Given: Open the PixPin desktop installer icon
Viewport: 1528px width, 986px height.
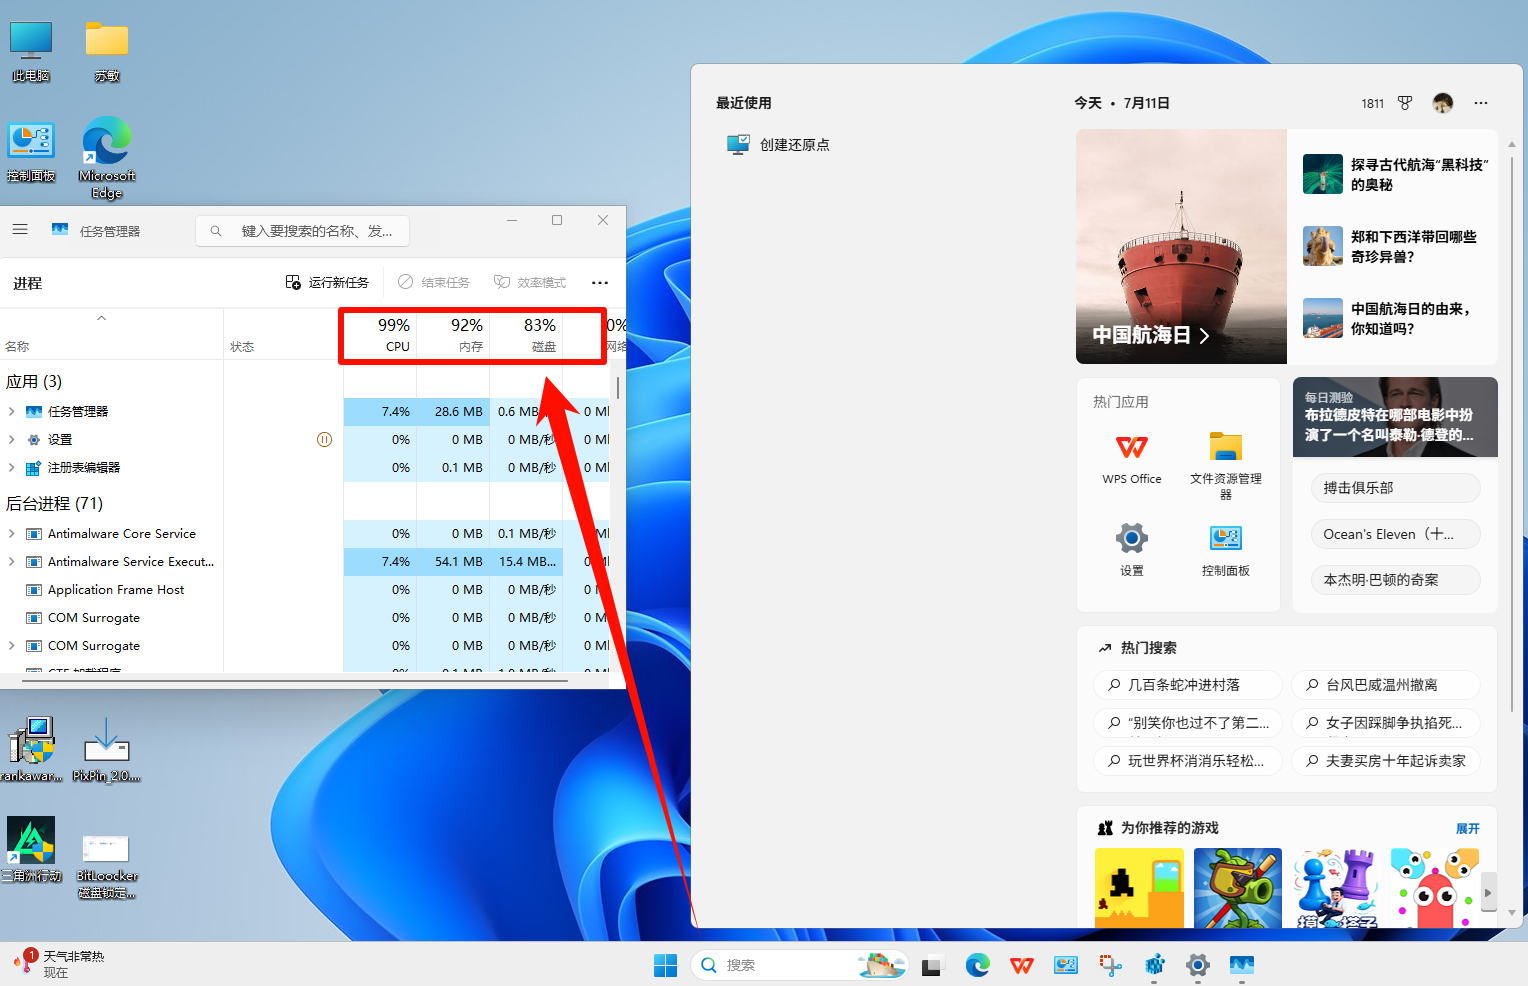Looking at the screenshot, I should click(x=107, y=749).
